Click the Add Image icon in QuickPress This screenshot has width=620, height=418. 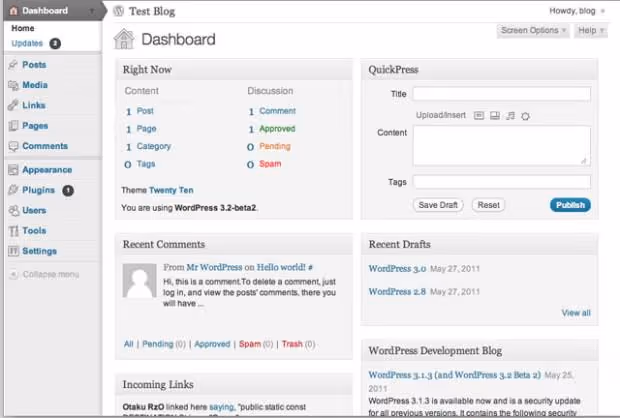click(x=479, y=115)
